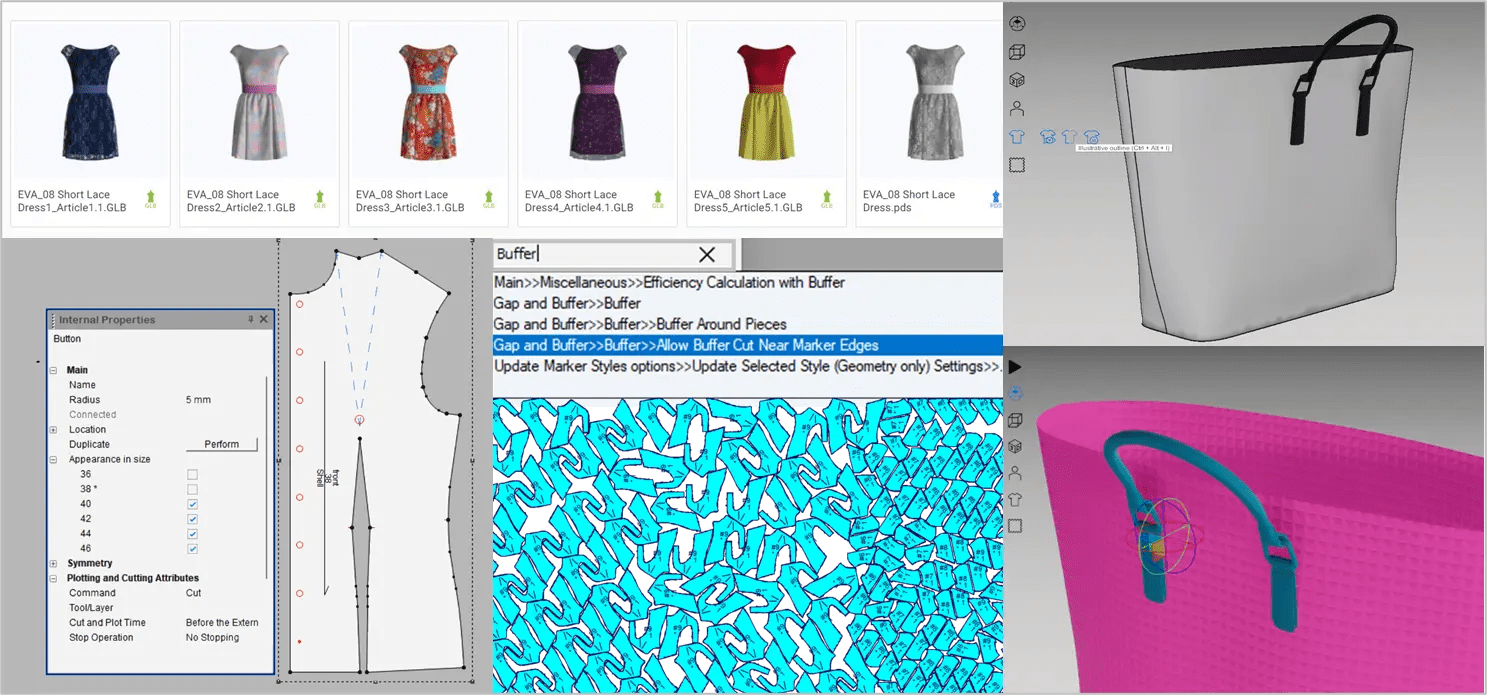The width and height of the screenshot is (1487, 695).
Task: Click shirt display icon in pink tote viewport
Action: pos(1016,498)
